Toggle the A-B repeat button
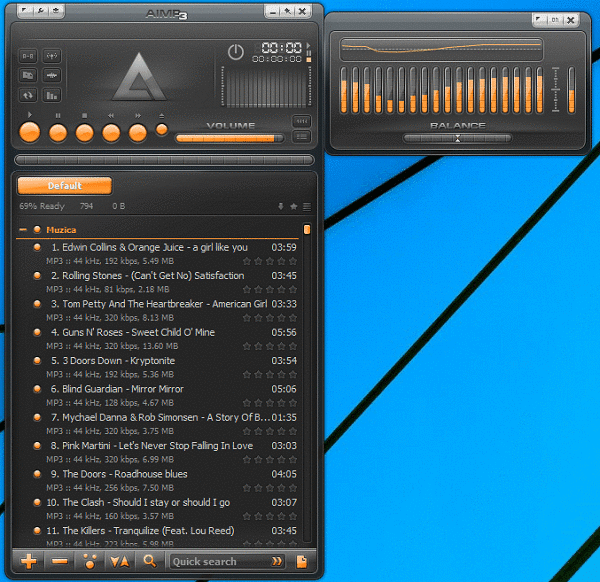The image size is (600, 582). coord(27,56)
